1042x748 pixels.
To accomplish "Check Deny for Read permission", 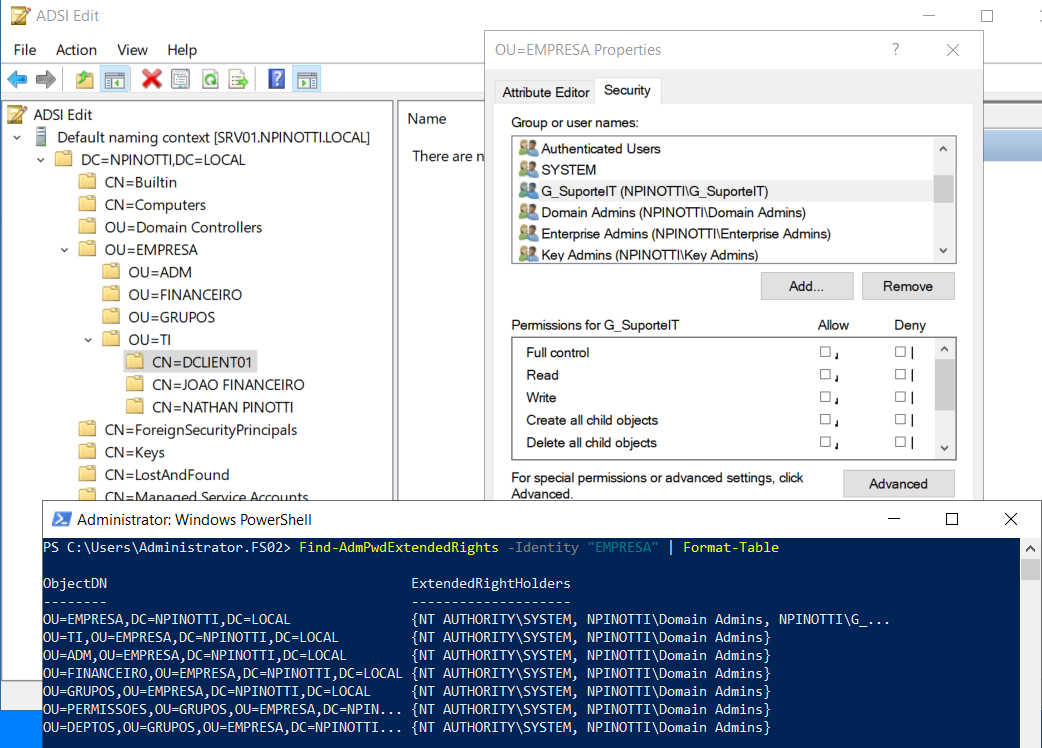I will pyautogui.click(x=900, y=375).
